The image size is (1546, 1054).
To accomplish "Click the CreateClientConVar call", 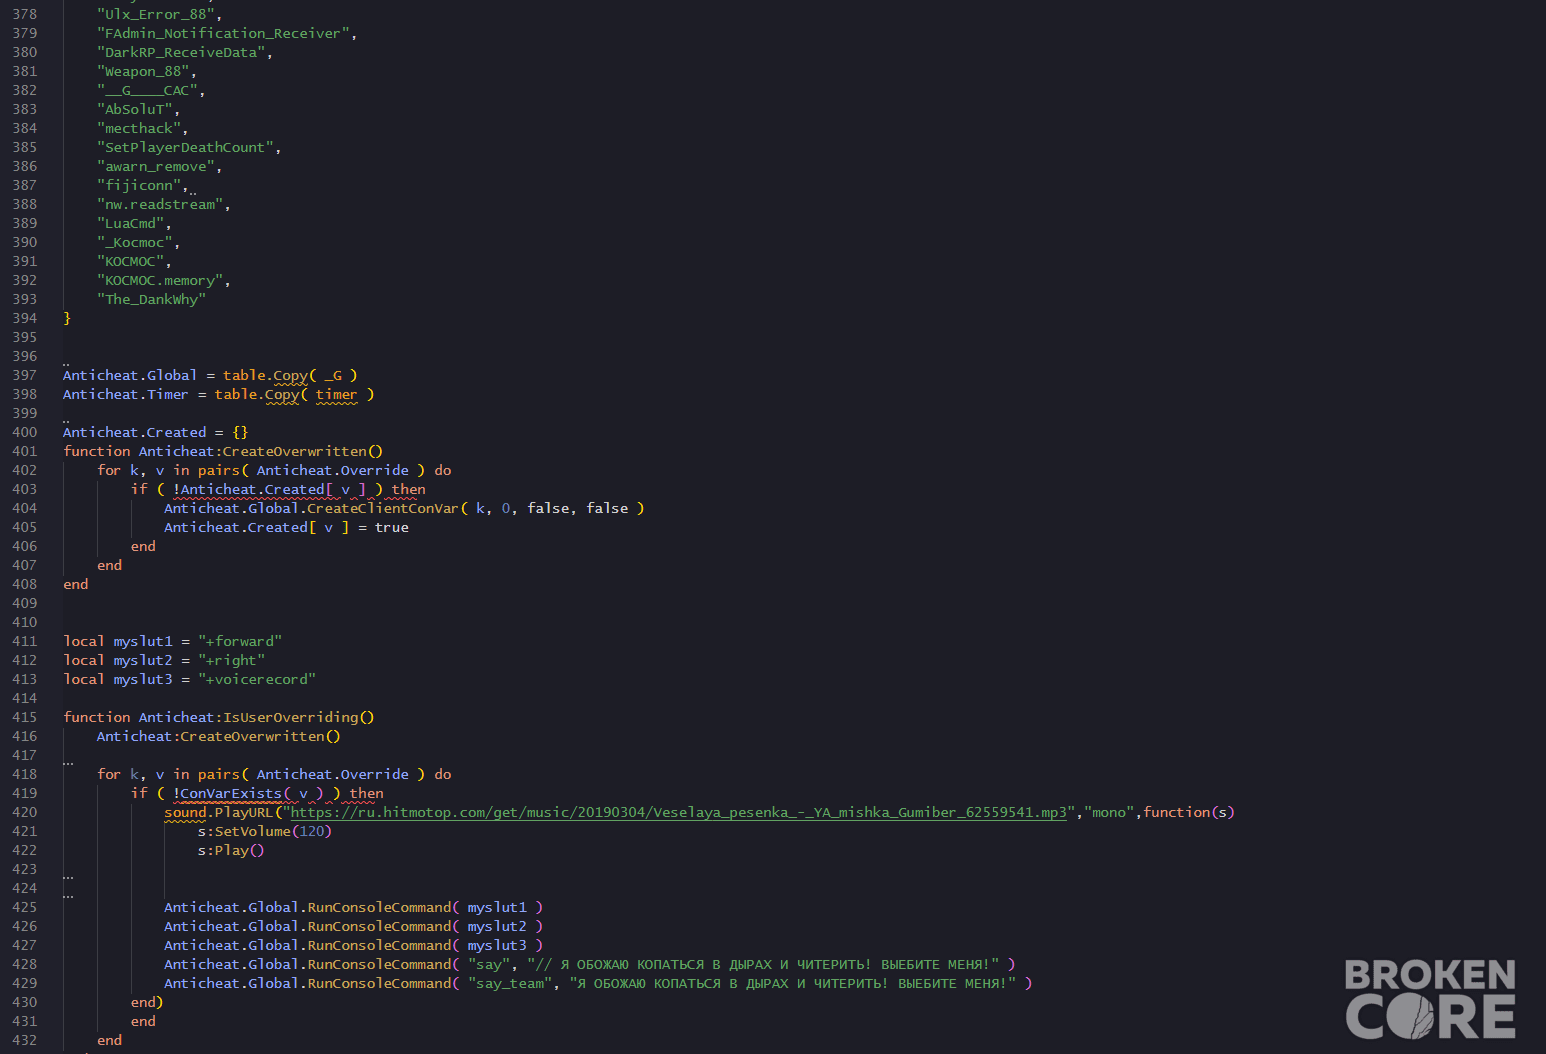I will [404, 508].
